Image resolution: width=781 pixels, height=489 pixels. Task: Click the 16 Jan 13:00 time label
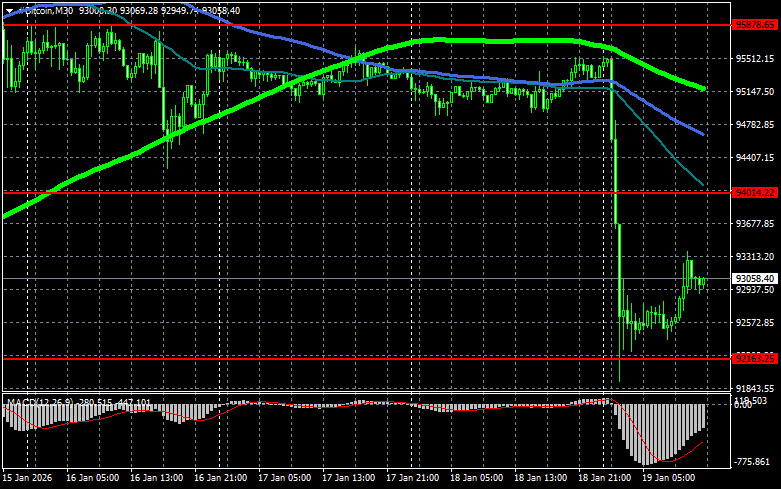[x=156, y=478]
